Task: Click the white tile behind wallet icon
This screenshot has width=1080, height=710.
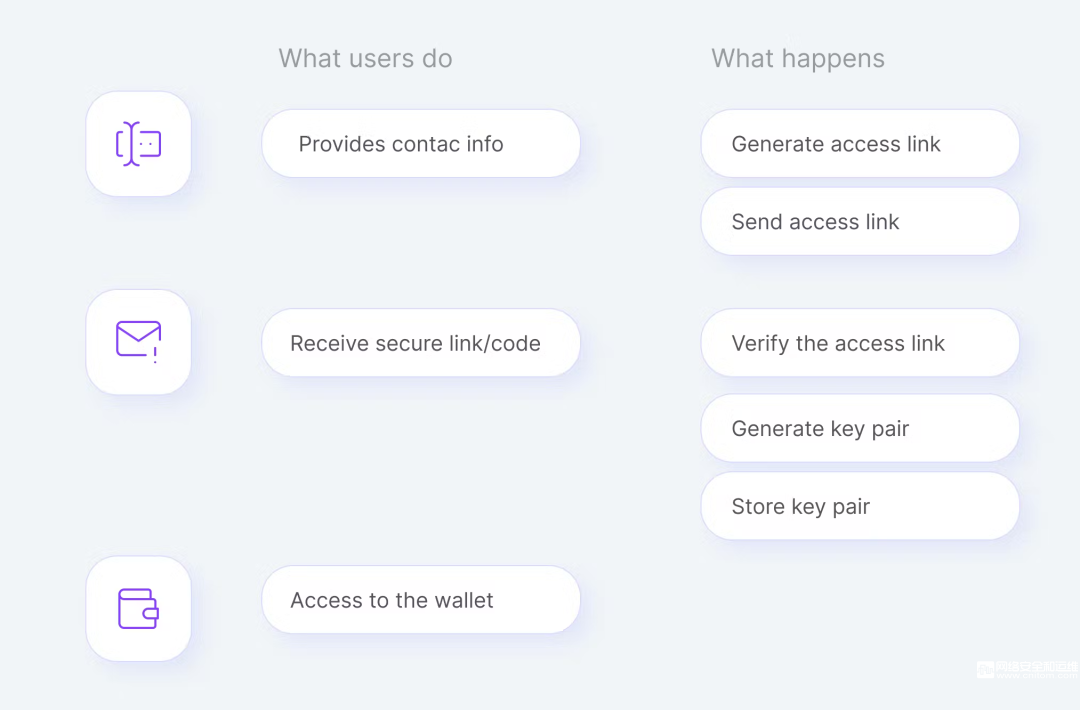Action: coord(138,609)
